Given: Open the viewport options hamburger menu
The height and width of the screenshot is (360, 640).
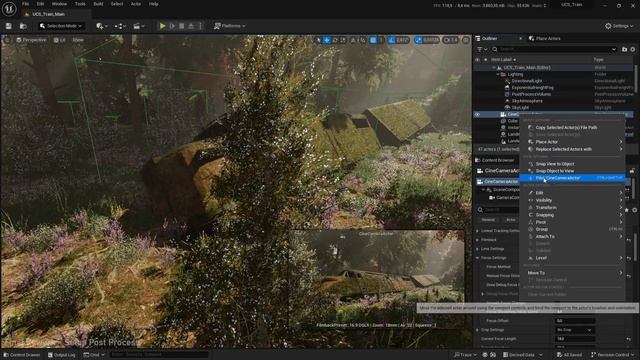Looking at the screenshot, I should (x=7, y=40).
